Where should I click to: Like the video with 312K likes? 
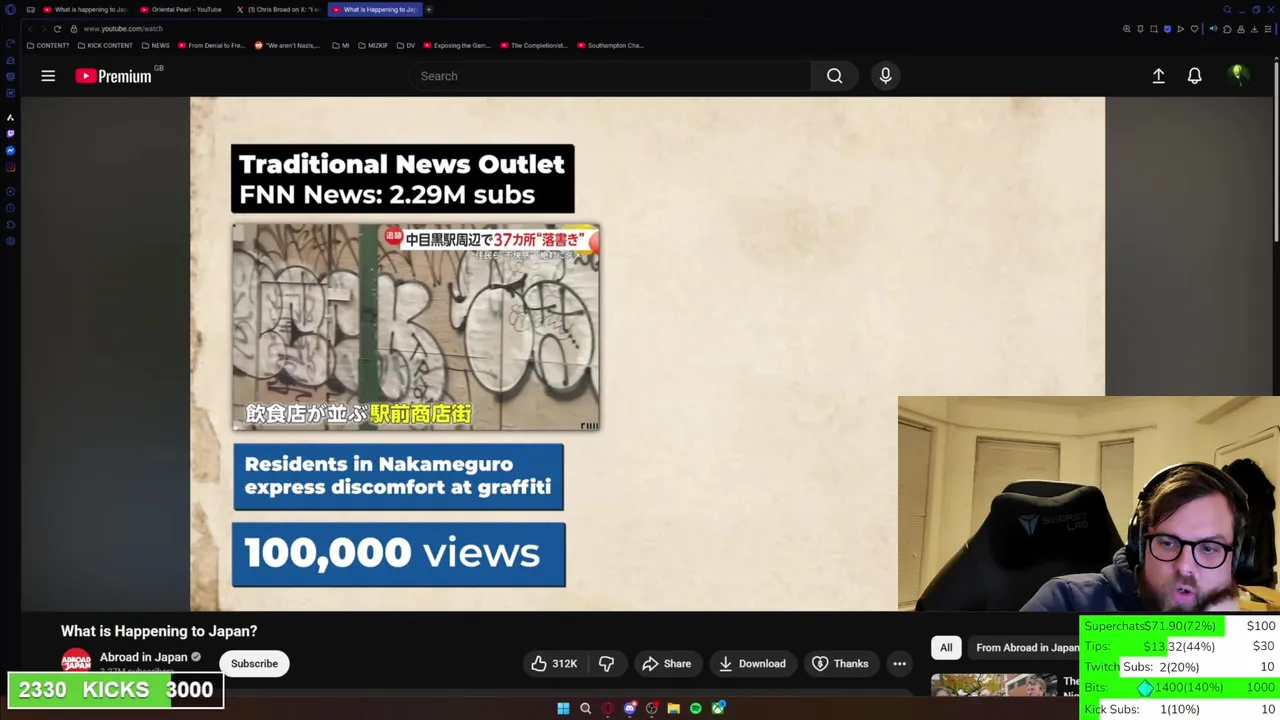pyautogui.click(x=554, y=664)
